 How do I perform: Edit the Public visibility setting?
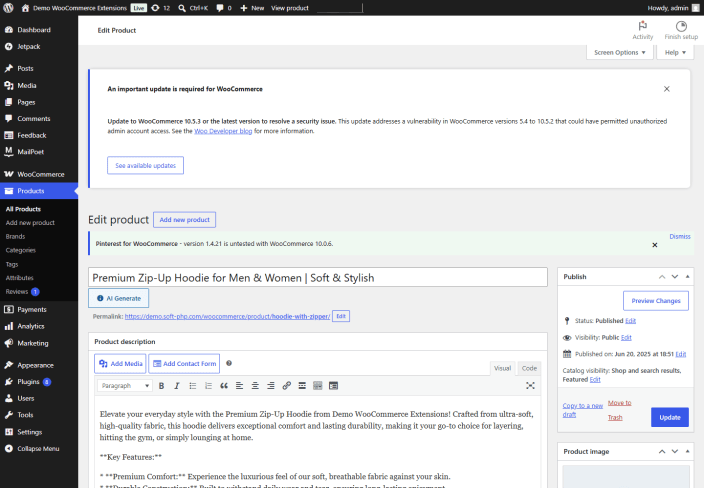coord(626,338)
